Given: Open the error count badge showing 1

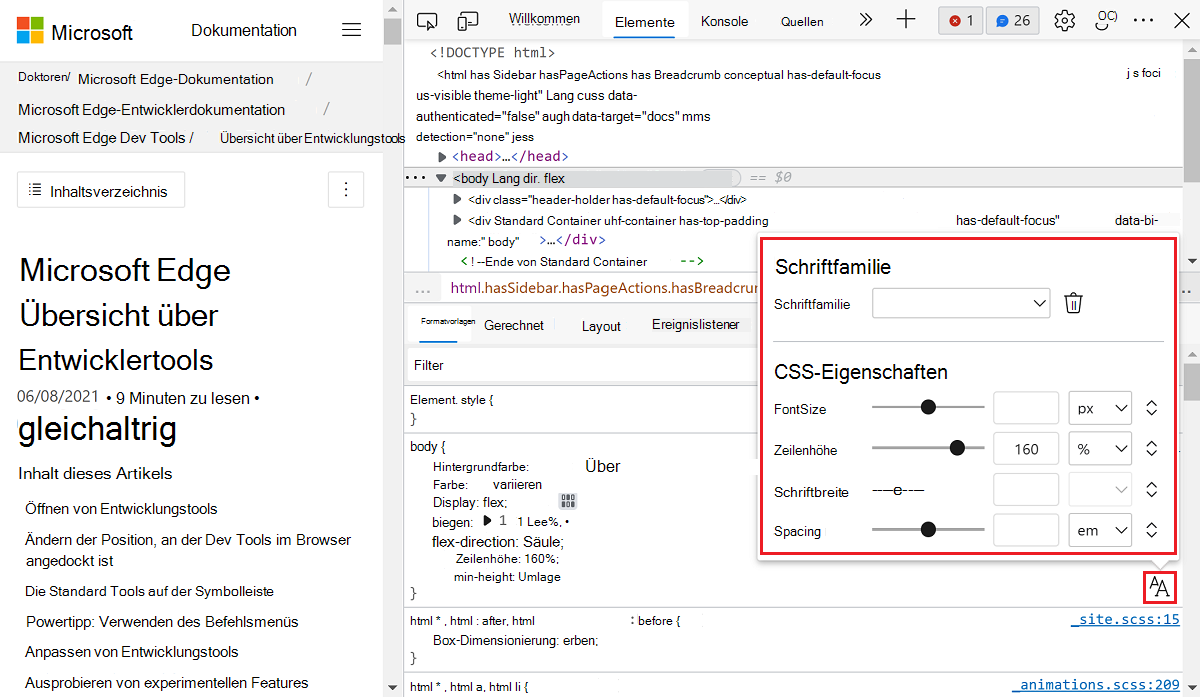Looking at the screenshot, I should [961, 20].
